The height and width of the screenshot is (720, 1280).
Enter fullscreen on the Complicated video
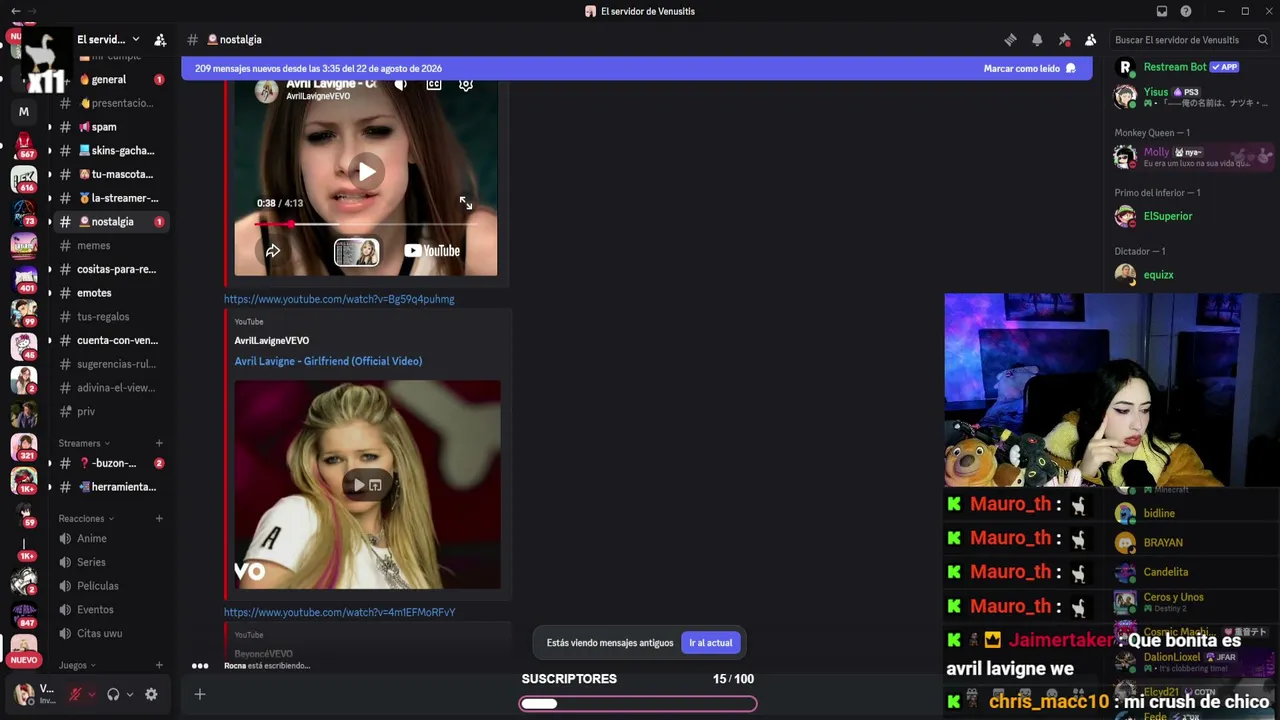(466, 203)
